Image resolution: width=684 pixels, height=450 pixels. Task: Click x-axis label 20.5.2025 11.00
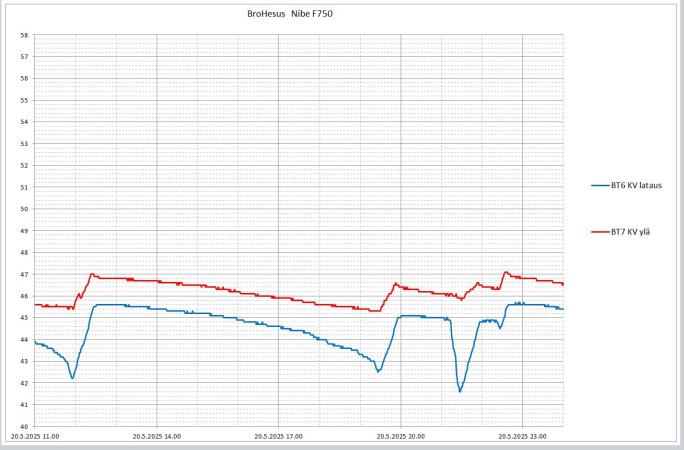35,436
